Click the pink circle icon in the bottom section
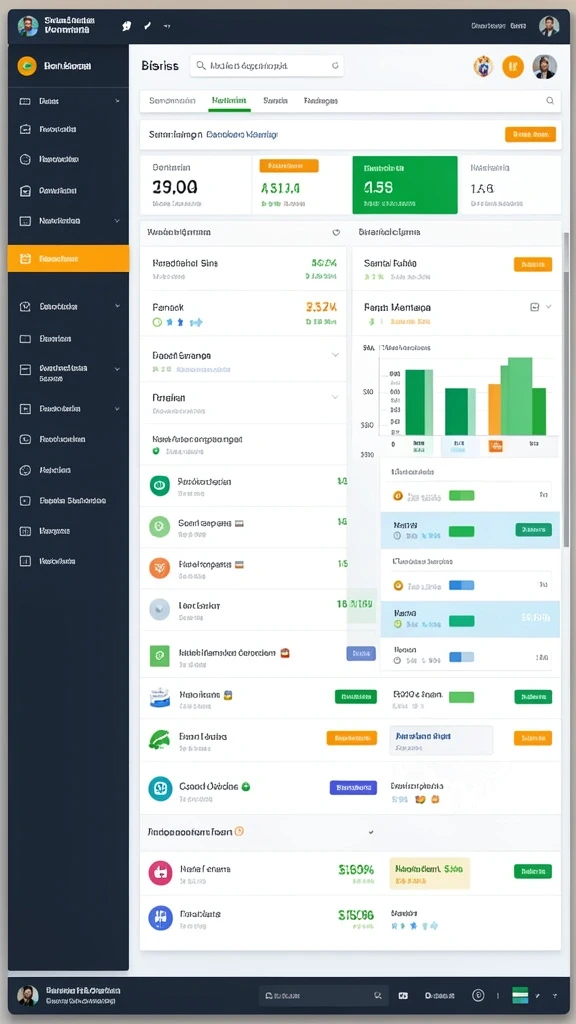576x1024 pixels. click(161, 873)
